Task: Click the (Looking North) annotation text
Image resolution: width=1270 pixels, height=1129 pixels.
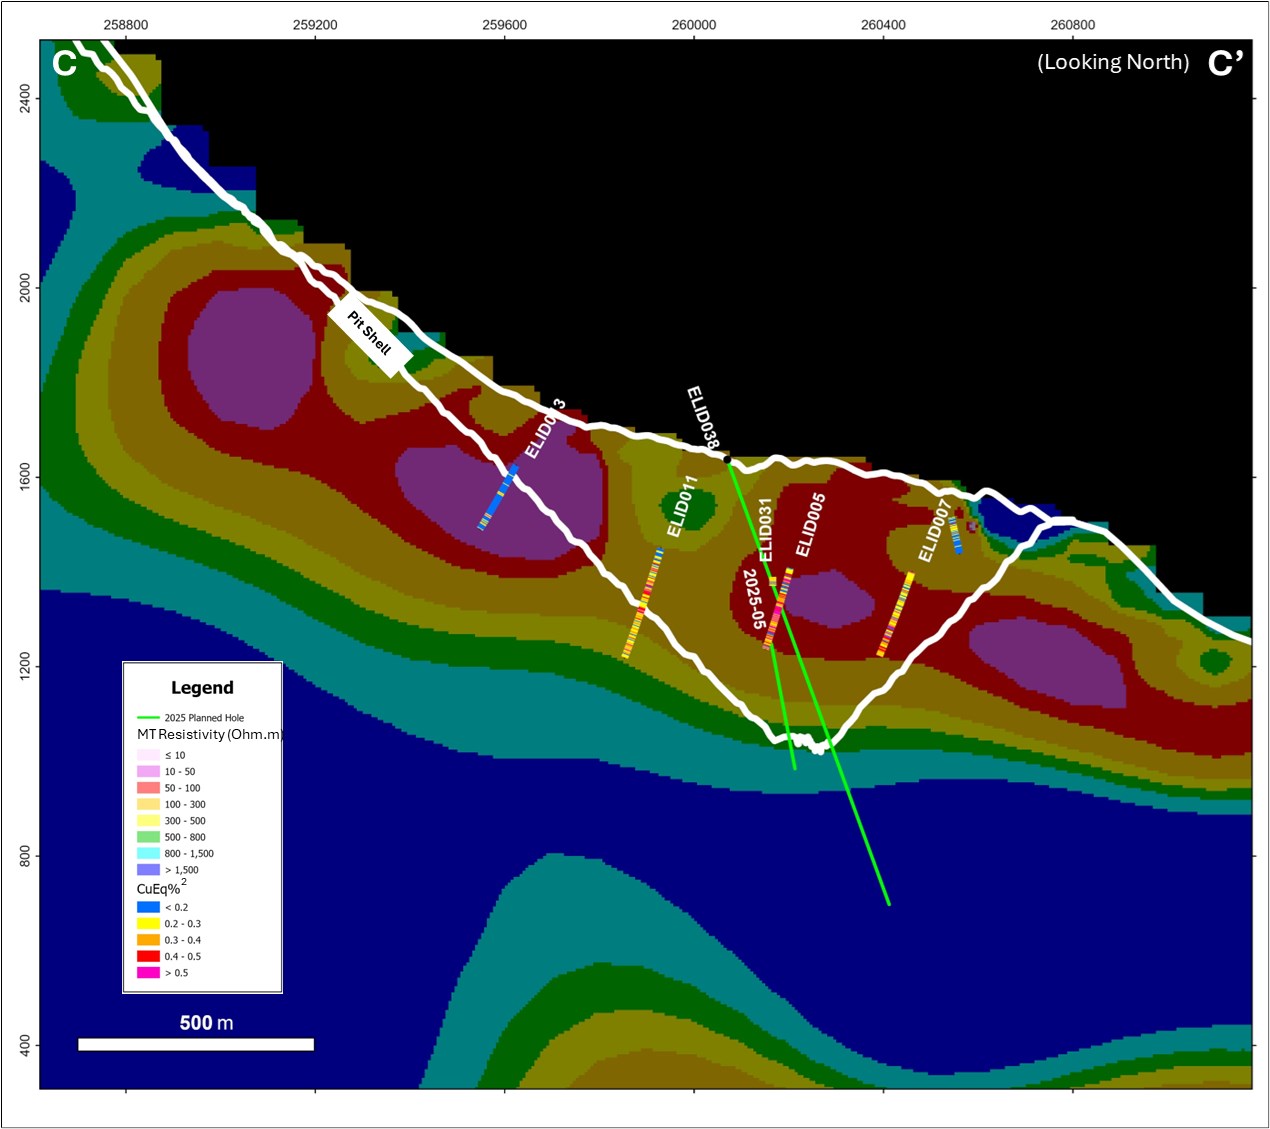Action: pyautogui.click(x=1113, y=62)
